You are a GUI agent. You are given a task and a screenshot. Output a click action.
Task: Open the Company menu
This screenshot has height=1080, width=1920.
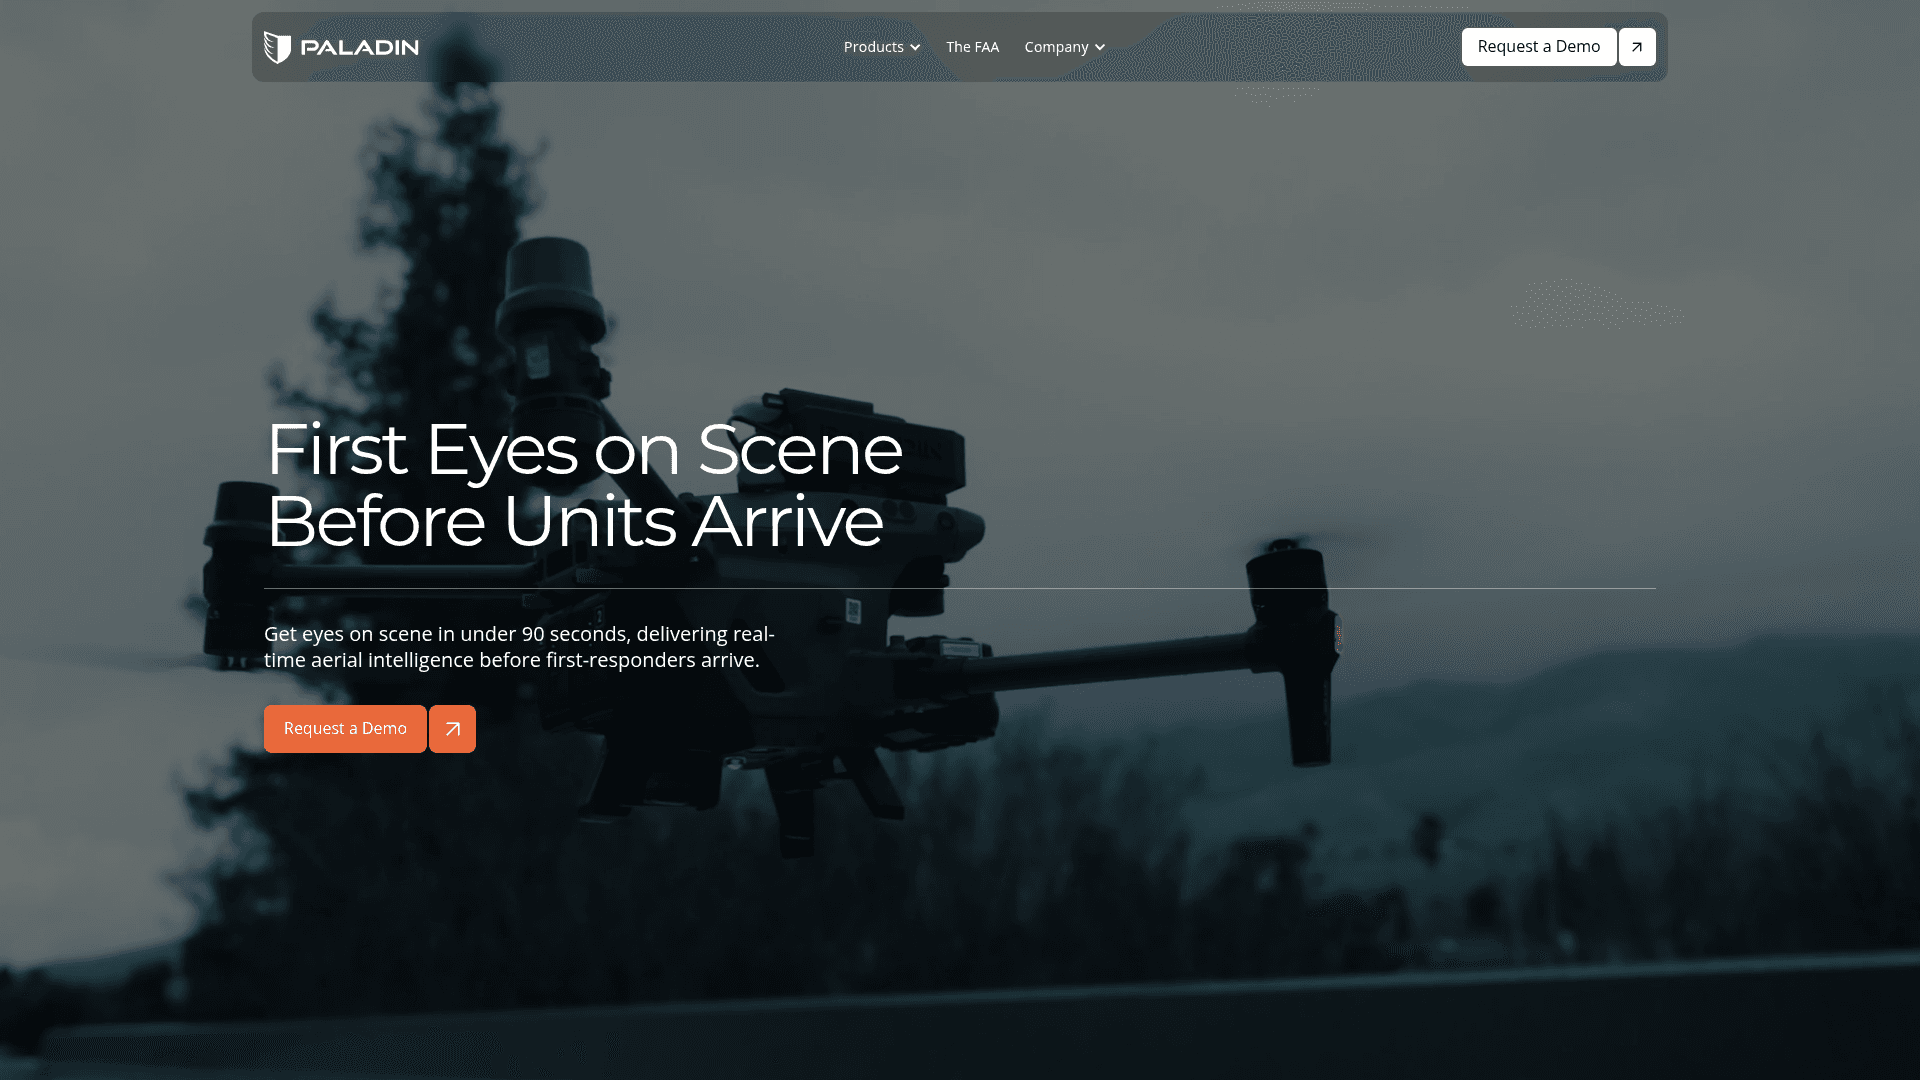tap(1056, 47)
